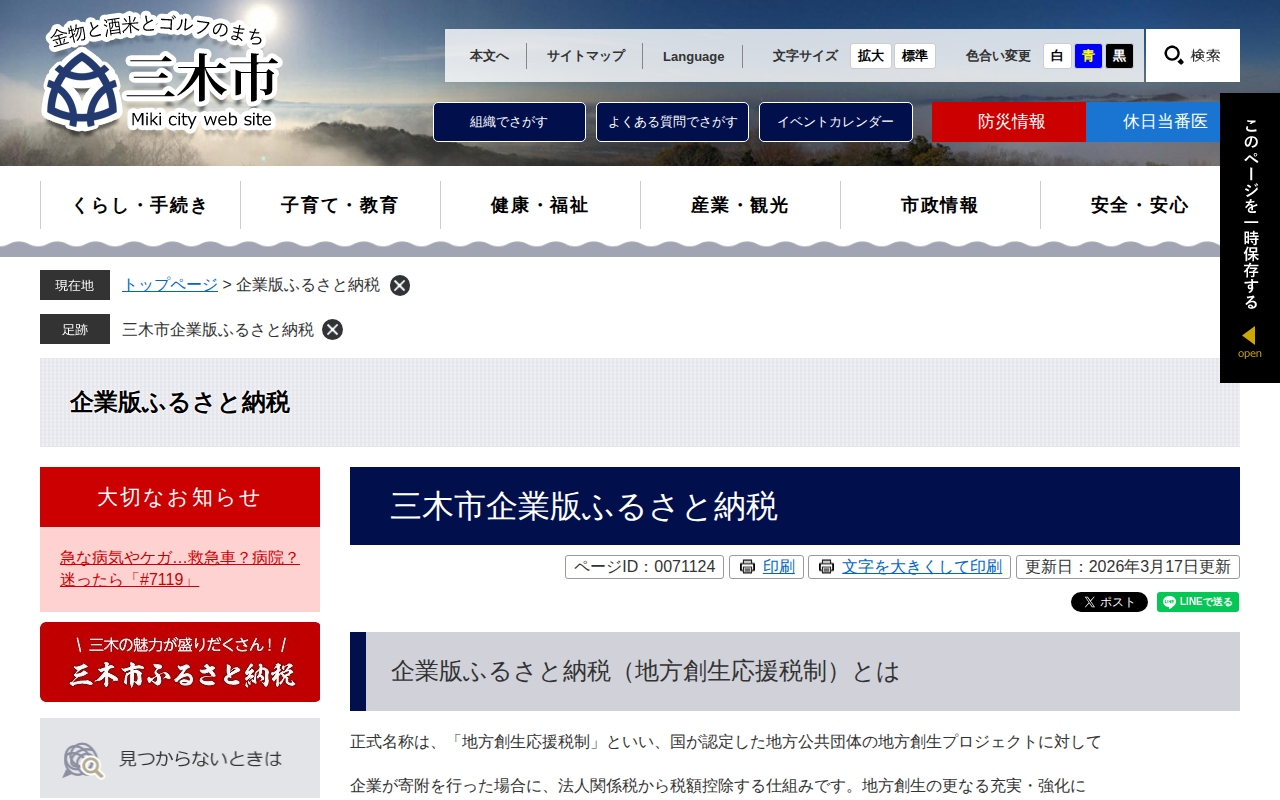Jump to 本文へ
The image size is (1280, 800).
489,56
